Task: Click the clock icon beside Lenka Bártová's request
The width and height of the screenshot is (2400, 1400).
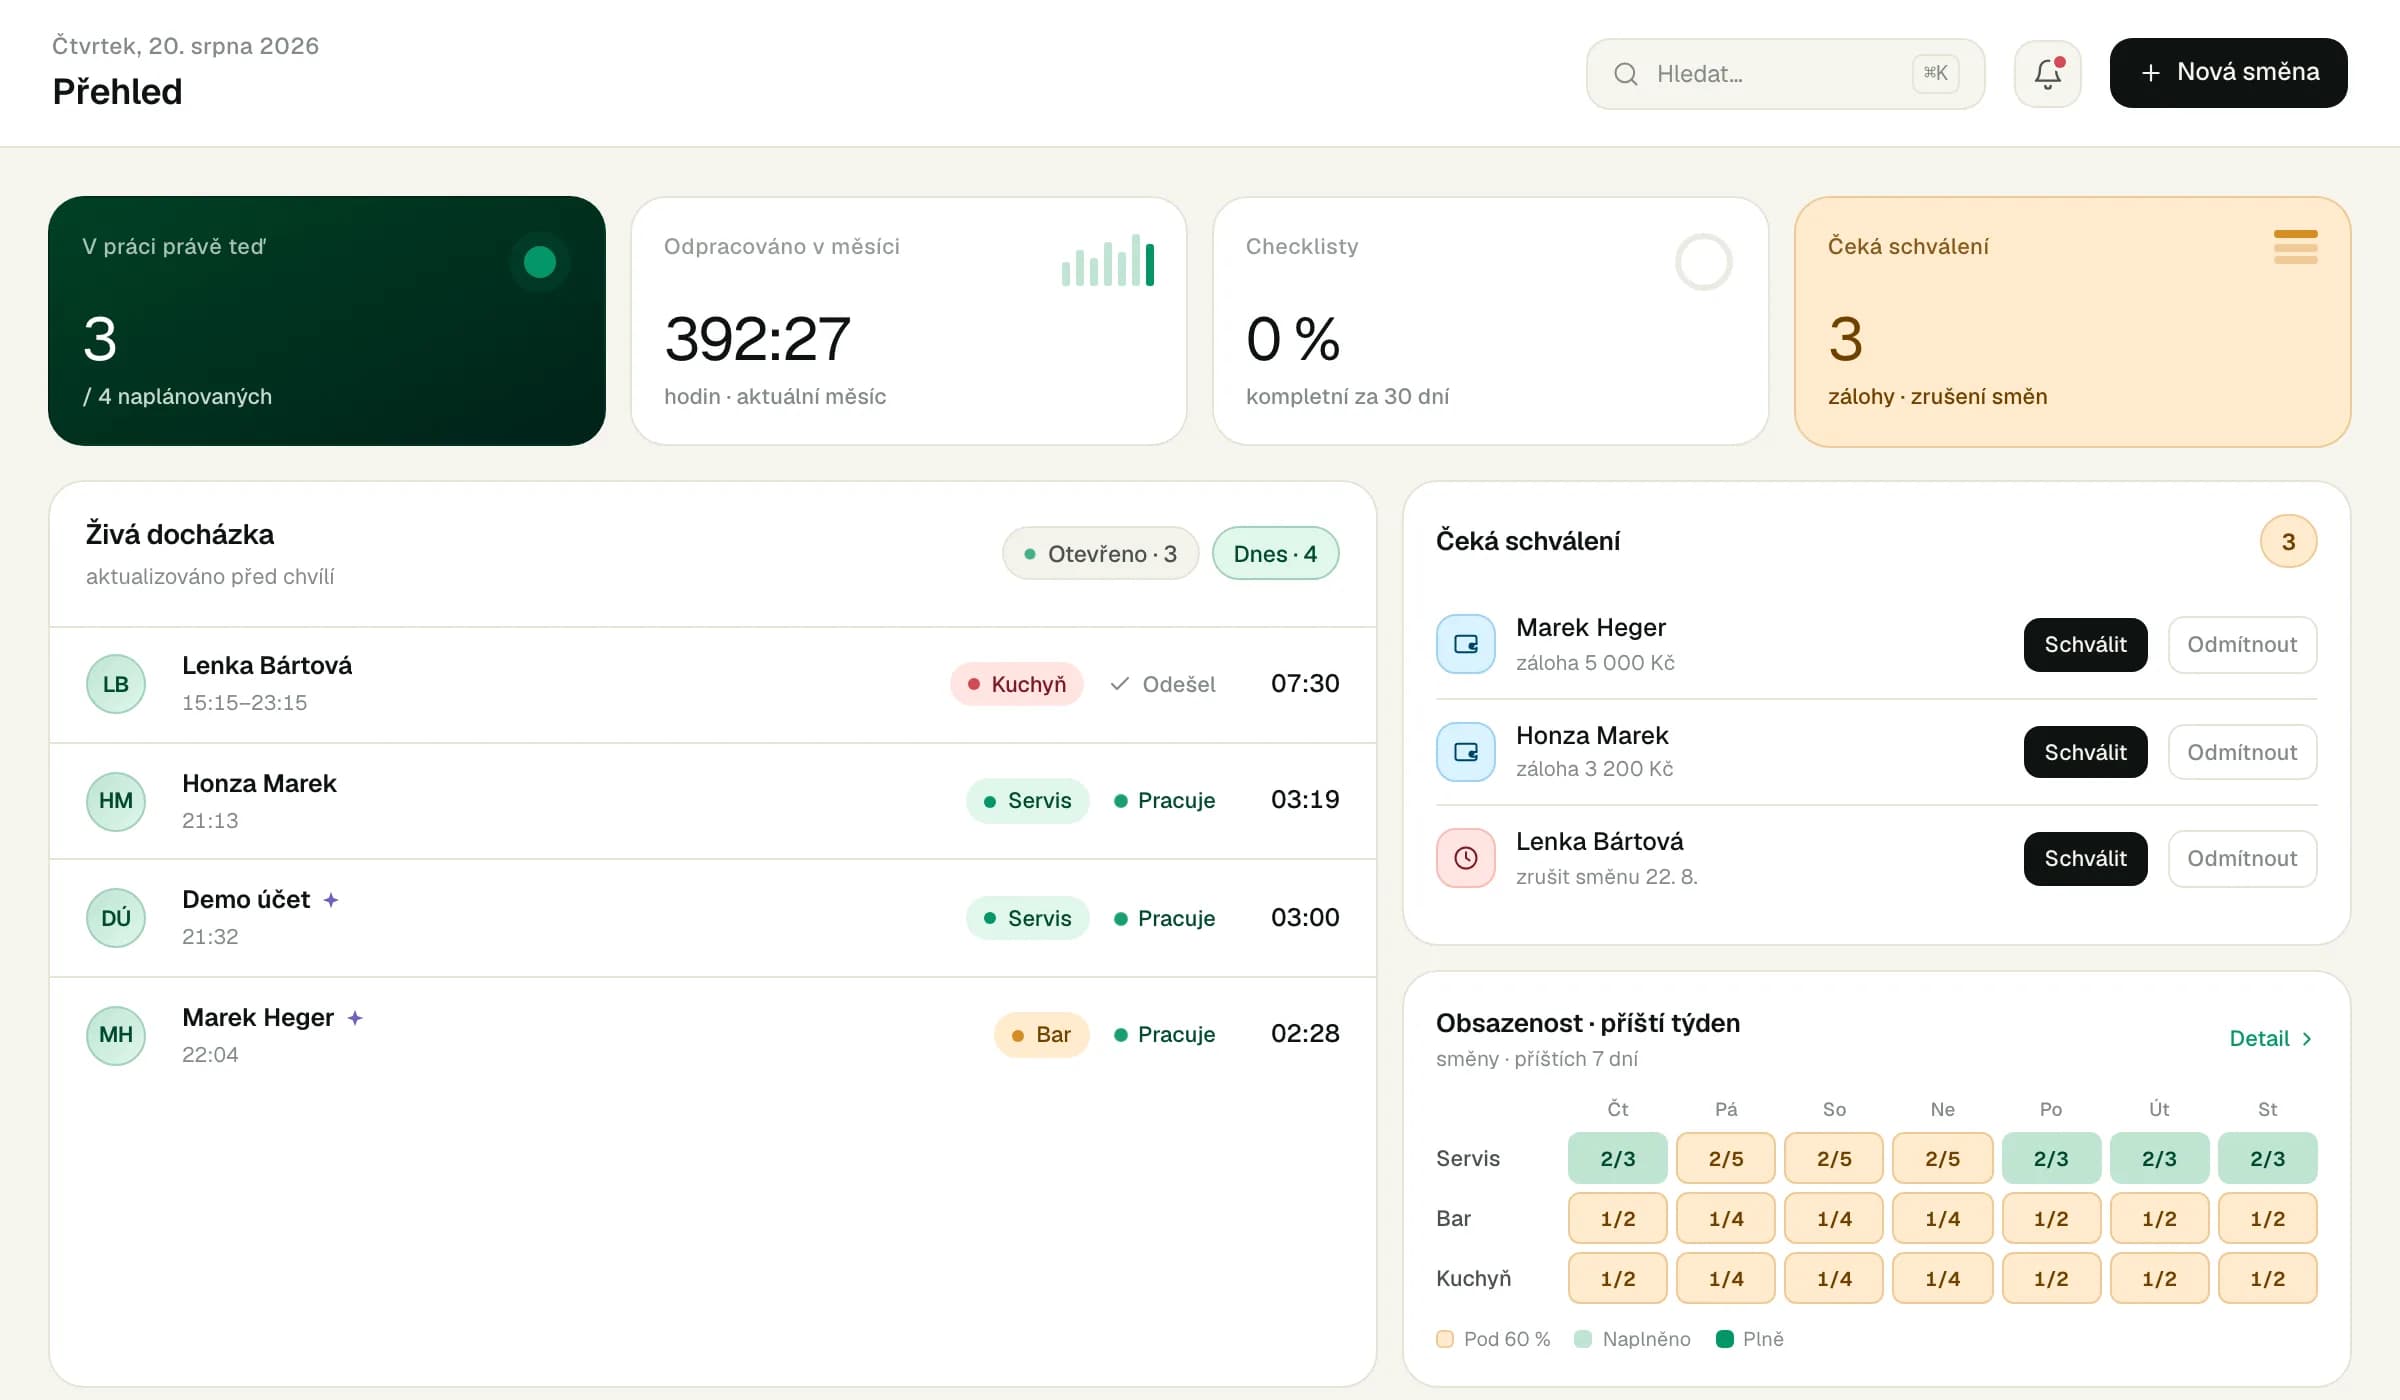Action: tap(1465, 858)
